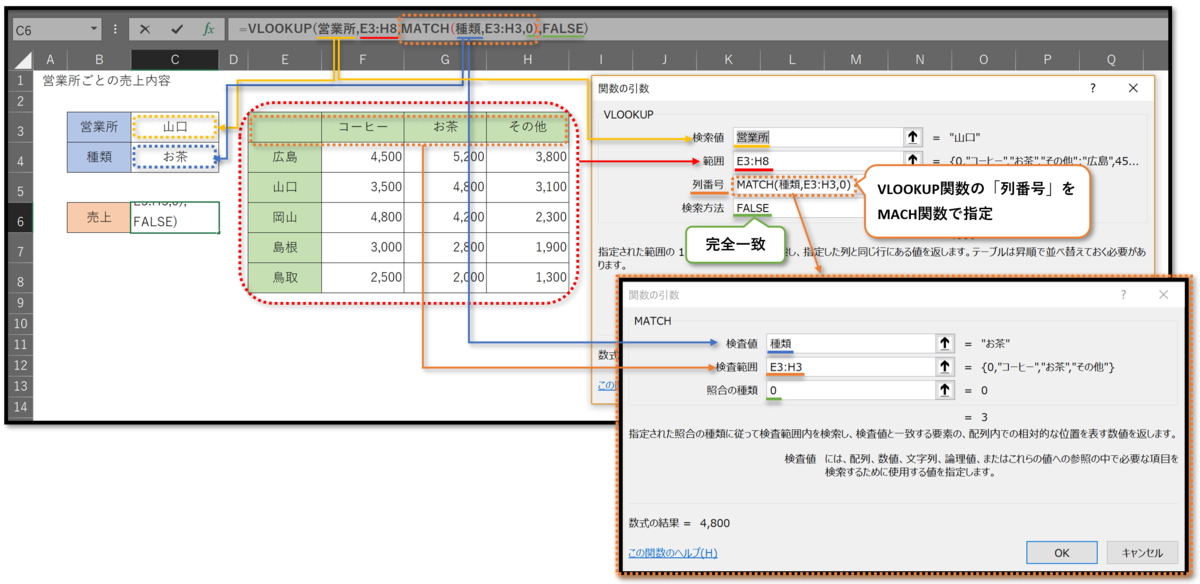
Task: Click cell with value 1,300
Action: 527,277
